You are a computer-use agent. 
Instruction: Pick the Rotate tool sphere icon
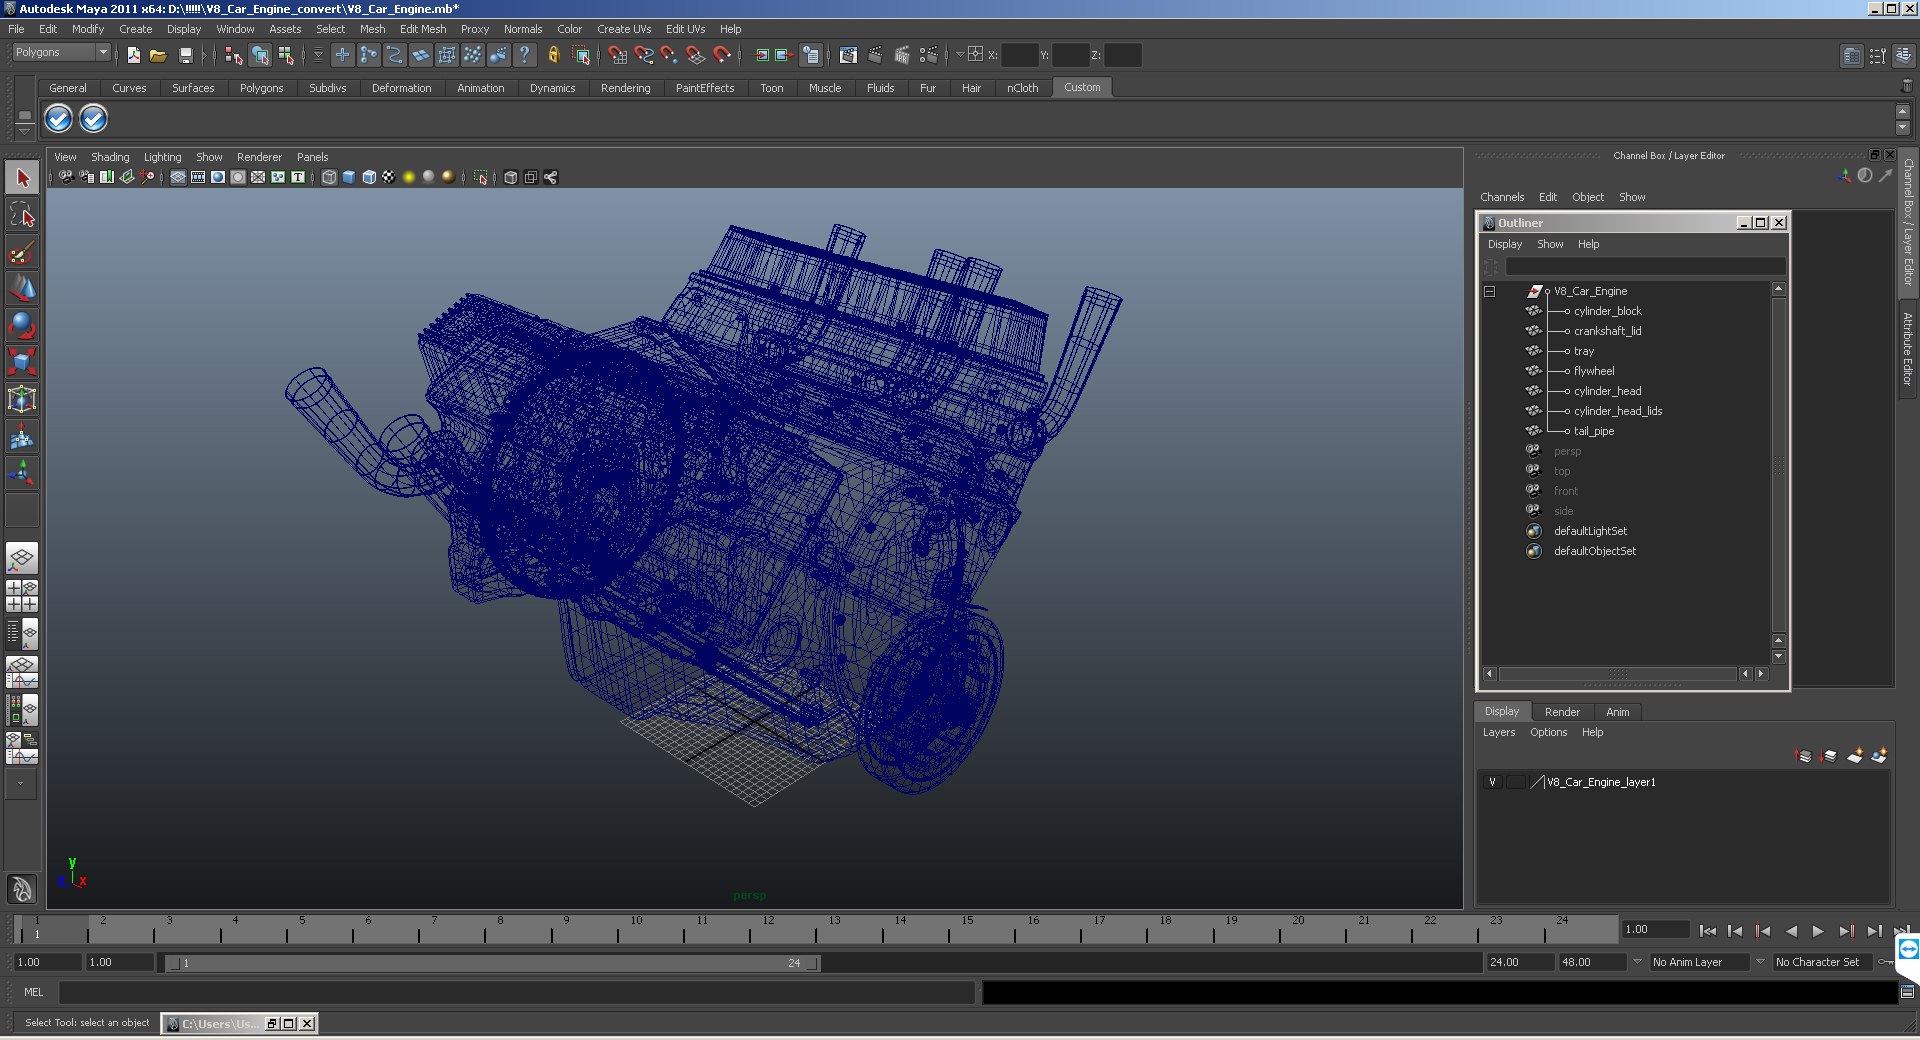pyautogui.click(x=22, y=326)
